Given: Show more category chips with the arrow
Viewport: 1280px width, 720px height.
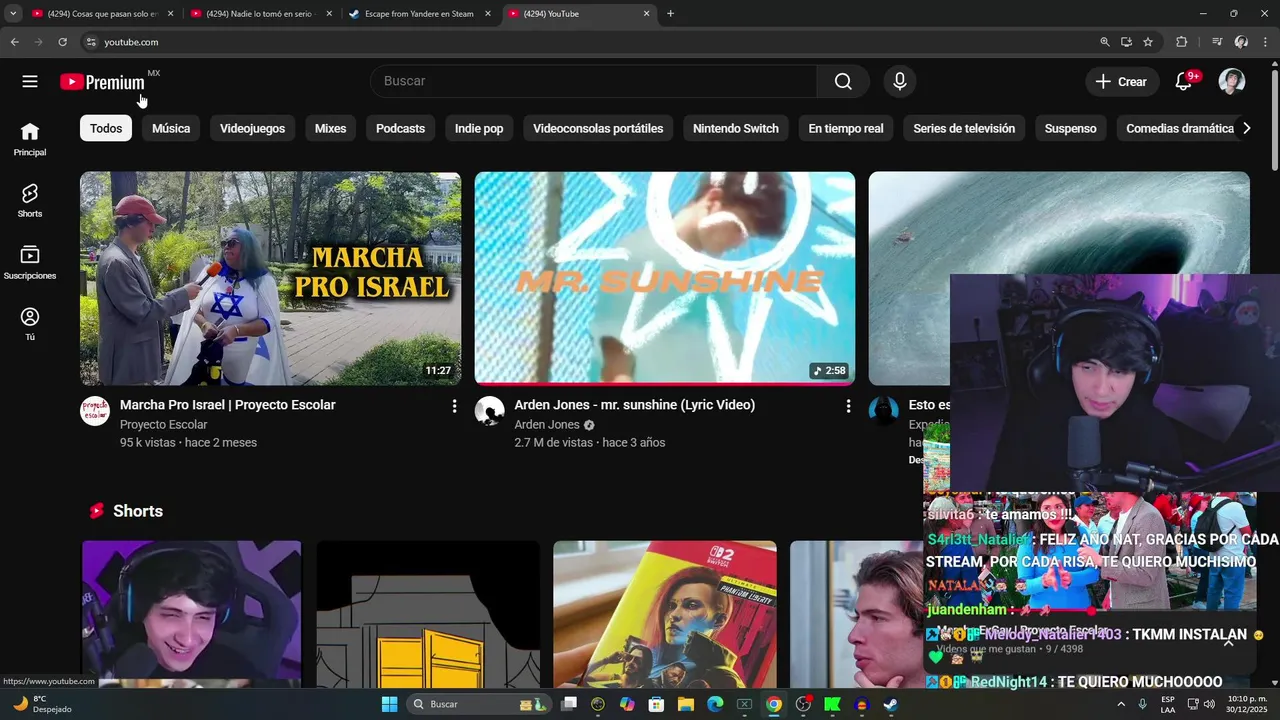Looking at the screenshot, I should tap(1246, 128).
